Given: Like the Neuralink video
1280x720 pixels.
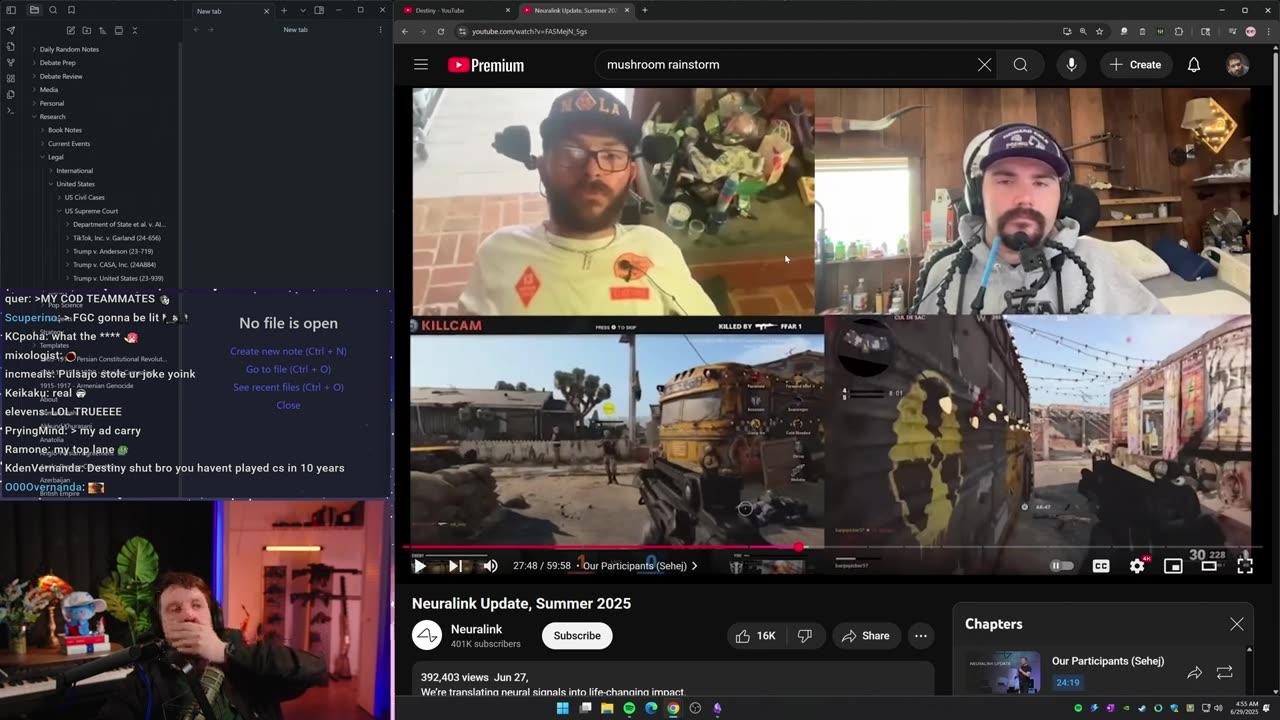Looking at the screenshot, I should [x=755, y=636].
